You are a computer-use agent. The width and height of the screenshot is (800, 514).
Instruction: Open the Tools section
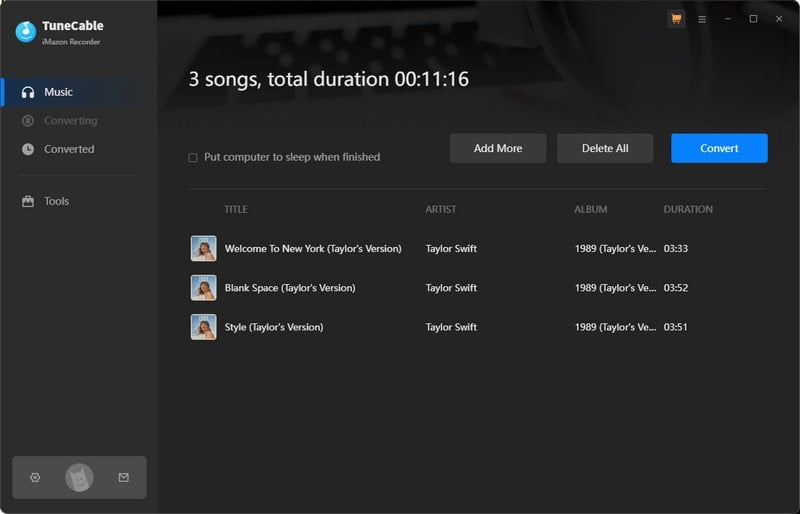[79, 201]
